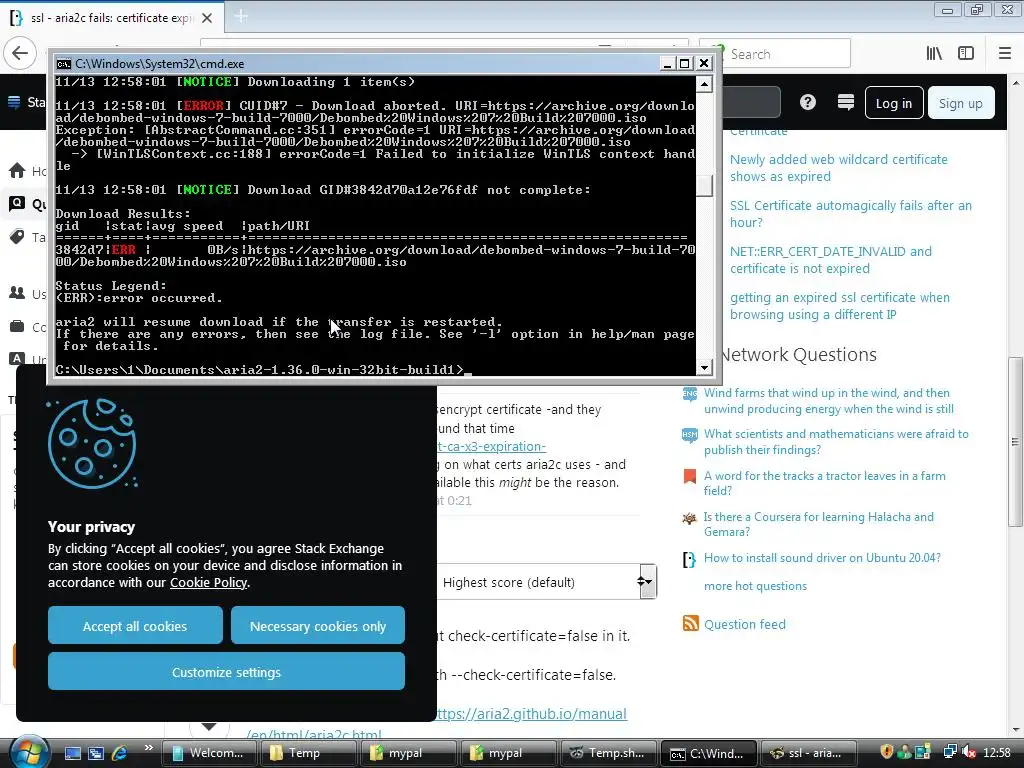Switch to 'ssl - aria...' taskbar item

808,753
